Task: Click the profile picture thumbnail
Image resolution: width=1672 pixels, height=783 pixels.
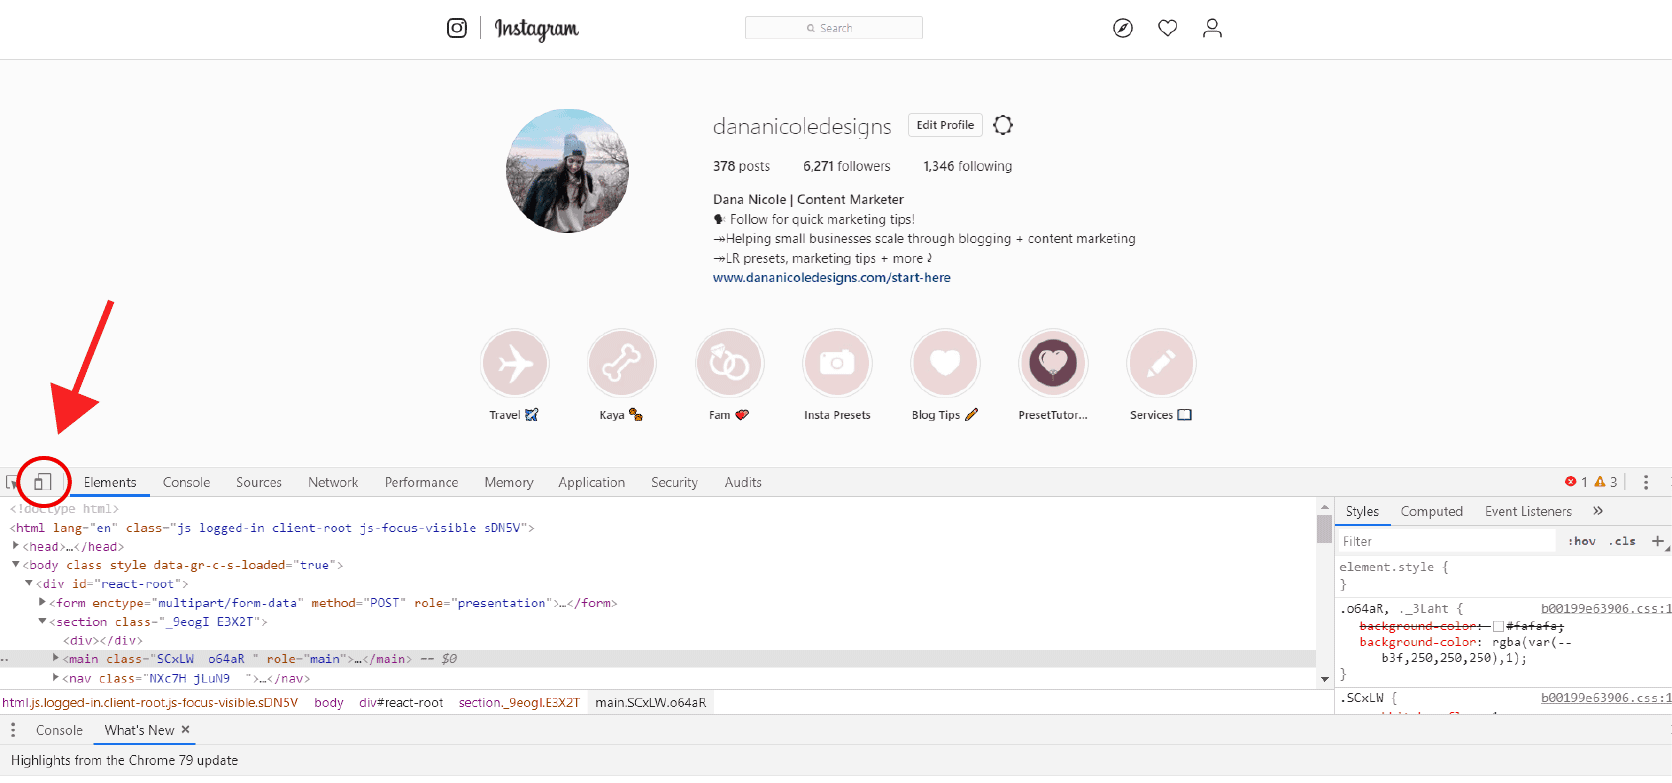Action: click(x=568, y=171)
